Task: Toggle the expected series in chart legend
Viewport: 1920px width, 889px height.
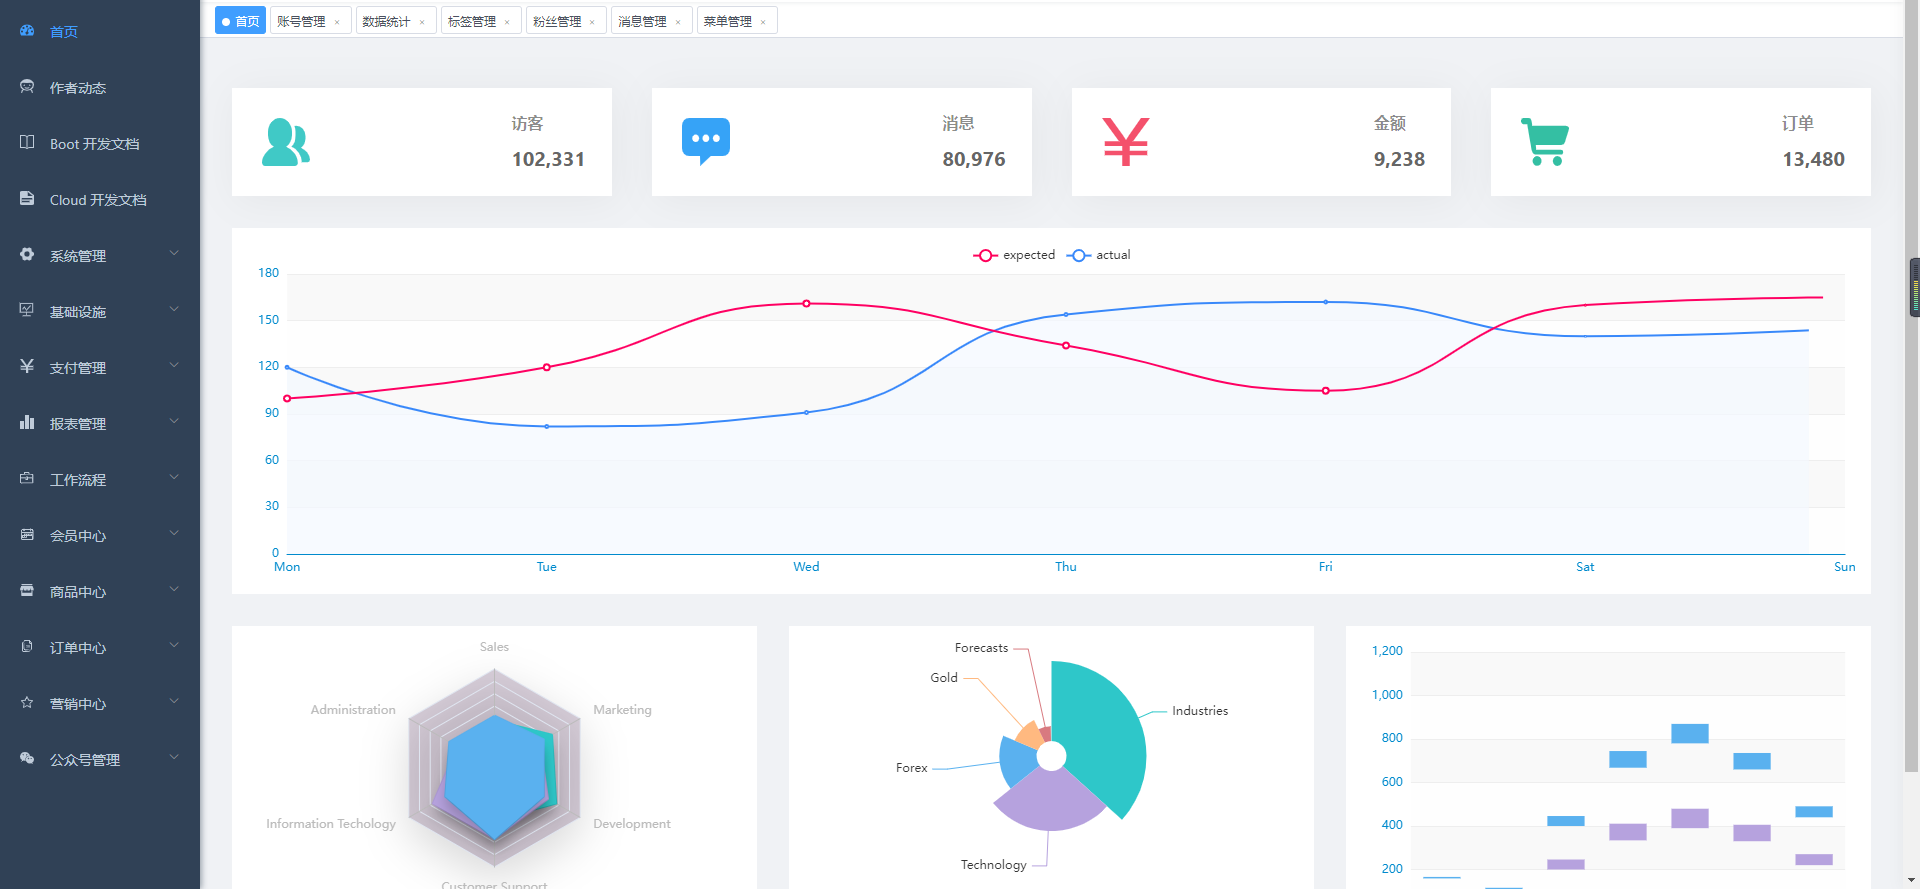Action: [1014, 255]
